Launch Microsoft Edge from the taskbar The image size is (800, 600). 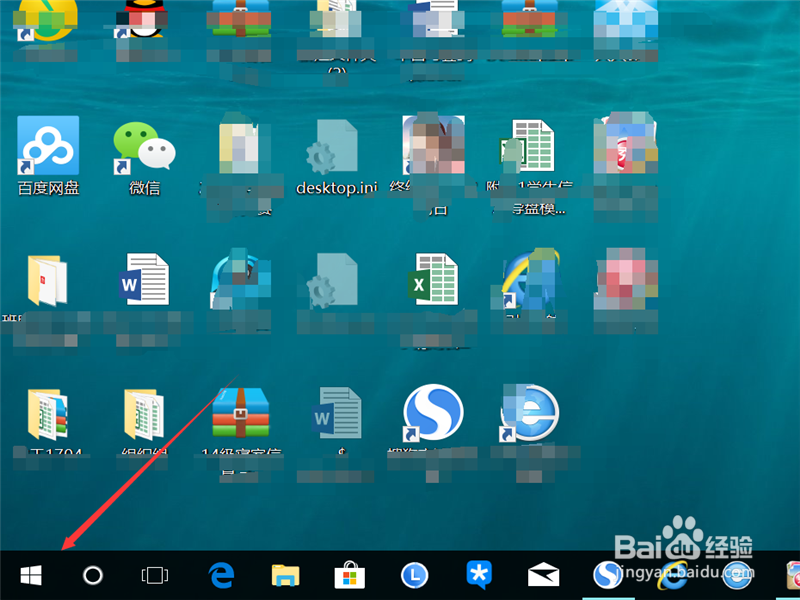(x=221, y=576)
